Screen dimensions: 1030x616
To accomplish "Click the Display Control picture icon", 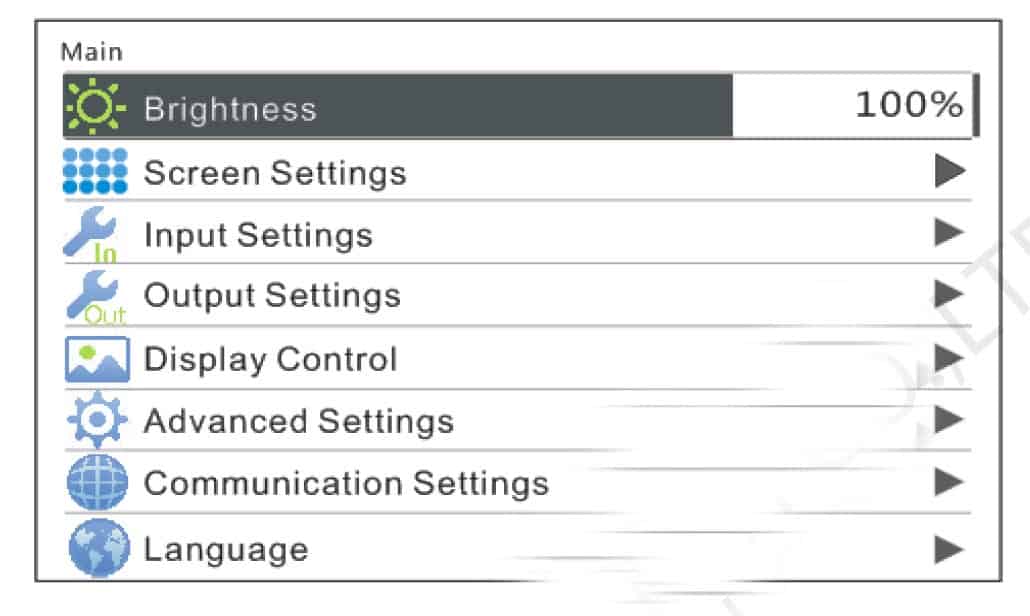I will pos(95,360).
